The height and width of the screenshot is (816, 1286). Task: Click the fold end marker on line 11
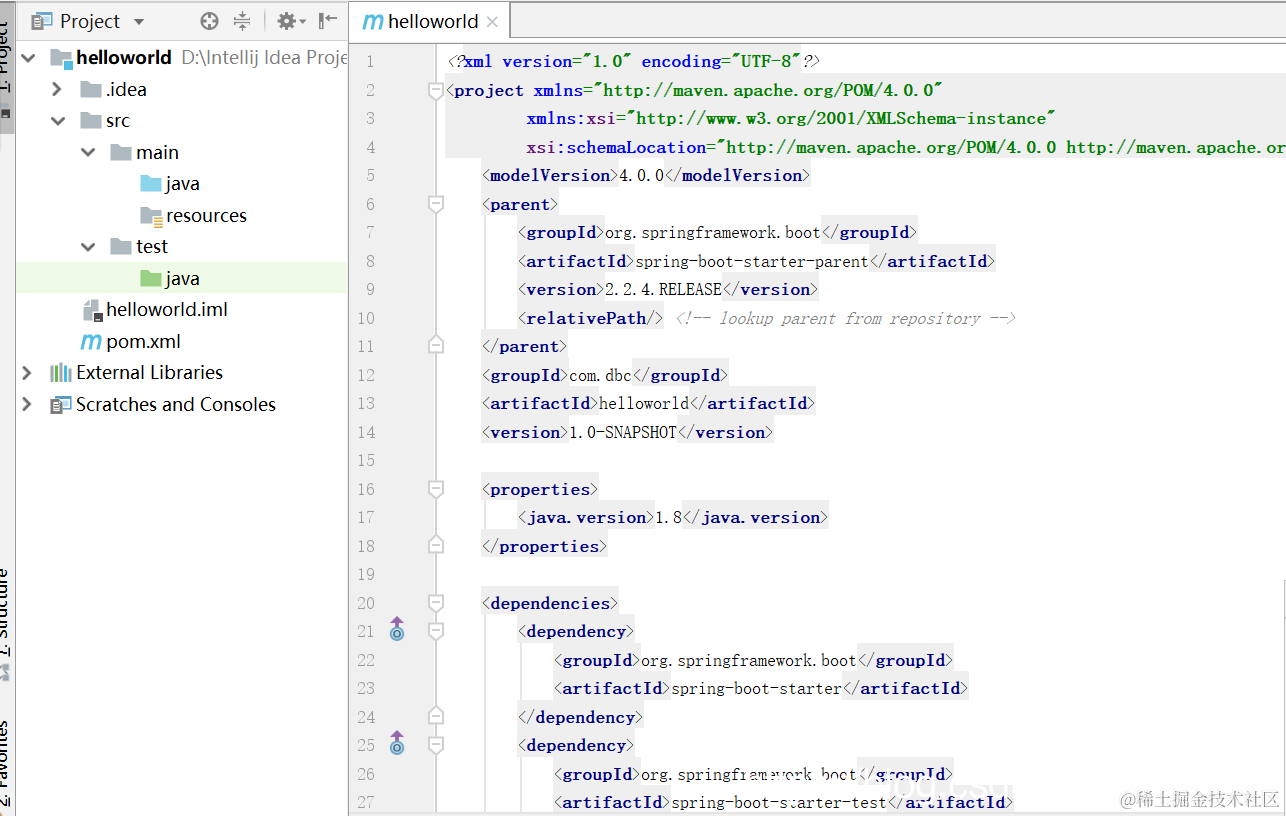click(x=435, y=346)
